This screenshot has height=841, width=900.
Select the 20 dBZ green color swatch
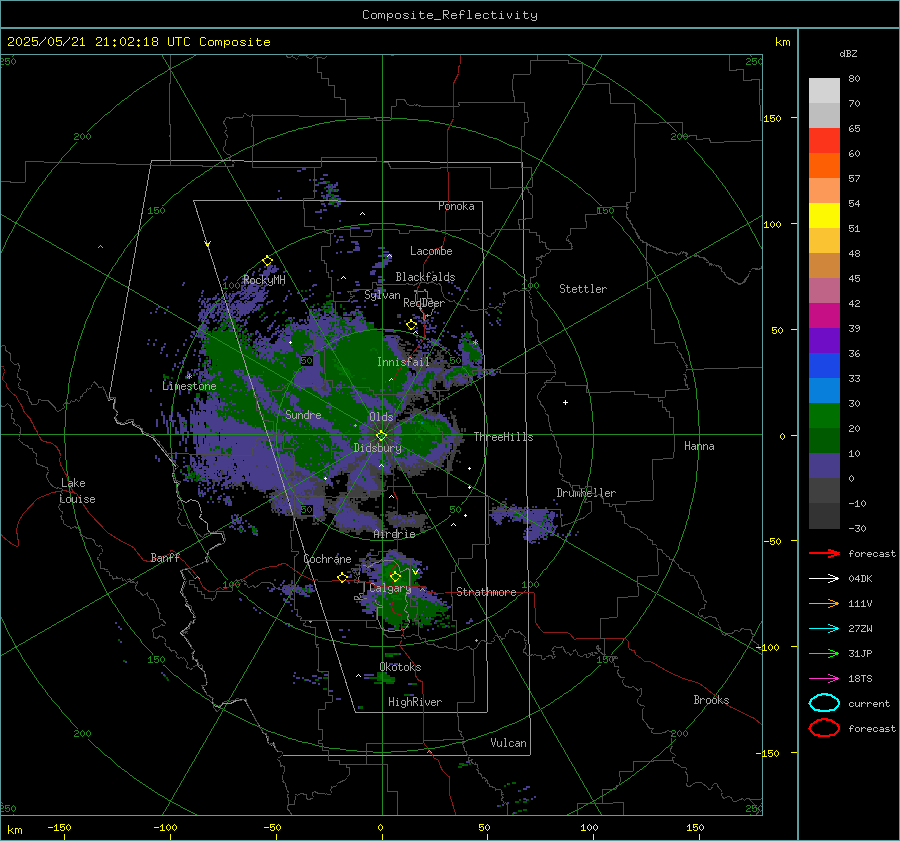coord(824,416)
